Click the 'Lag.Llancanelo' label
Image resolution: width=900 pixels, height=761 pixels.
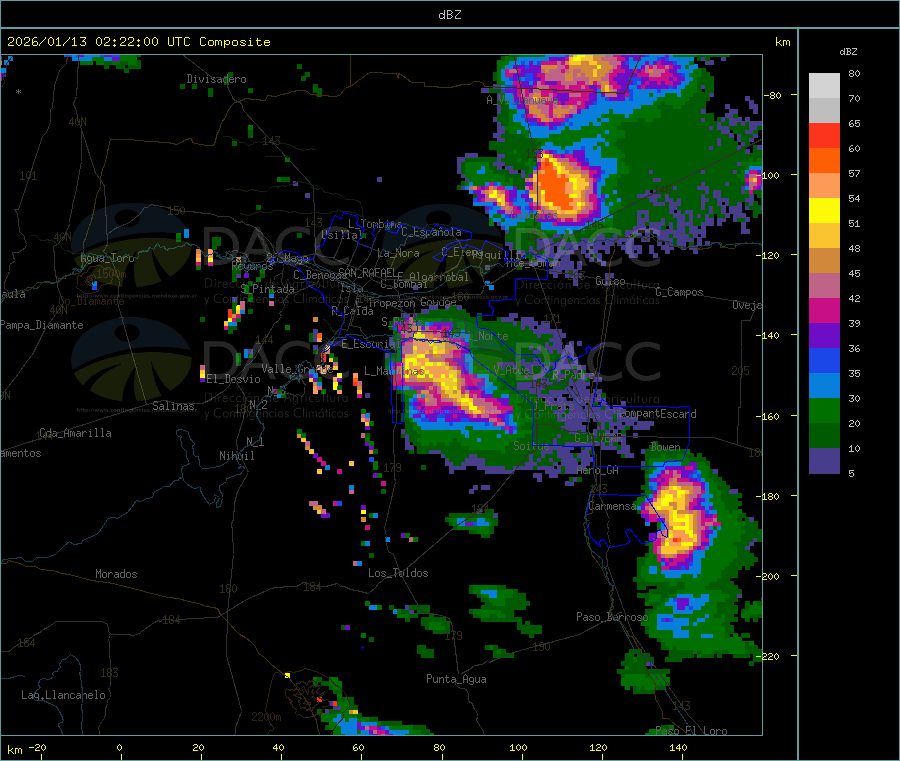[64, 695]
